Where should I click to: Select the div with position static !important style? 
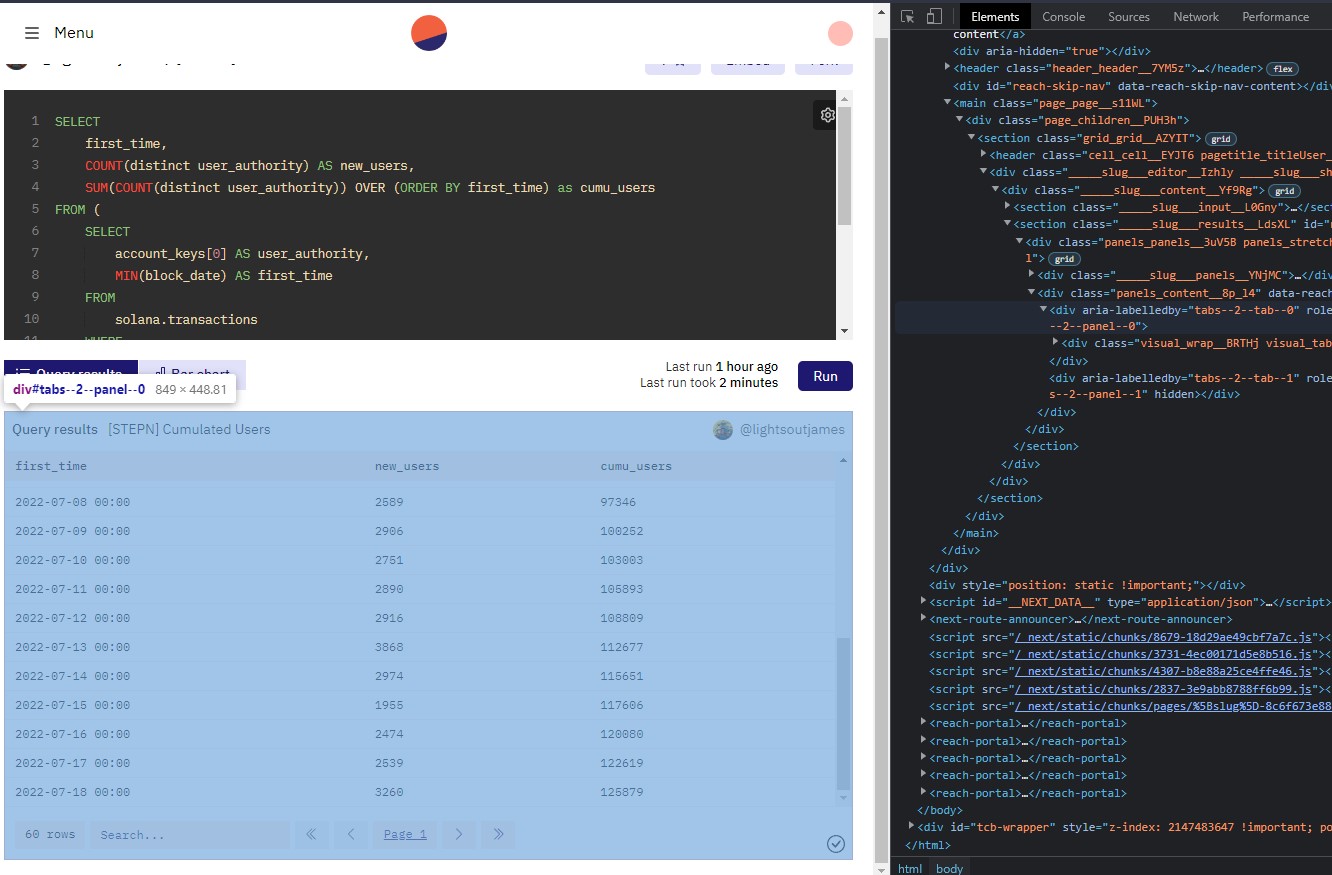[1087, 585]
